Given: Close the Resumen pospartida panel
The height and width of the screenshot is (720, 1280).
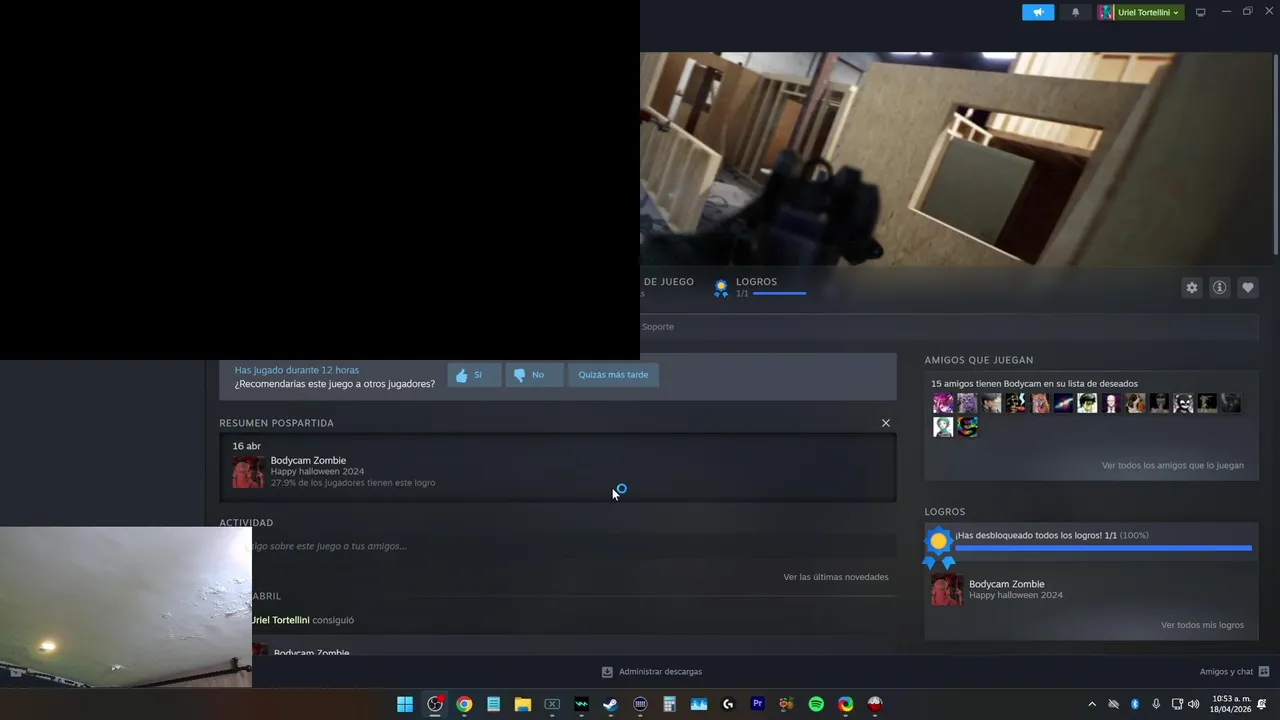Looking at the screenshot, I should coord(886,423).
